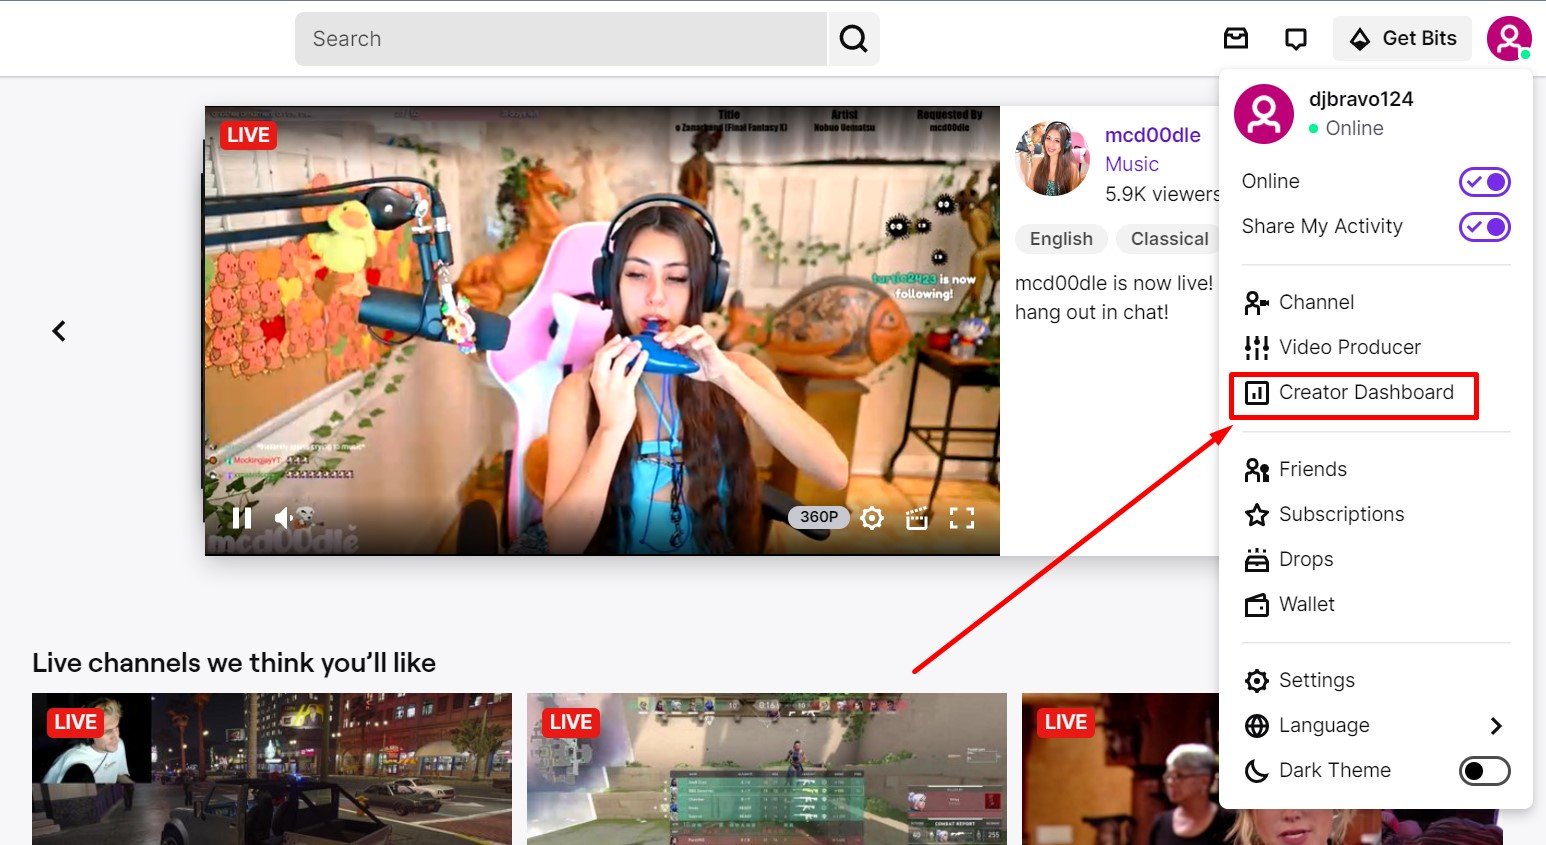Click the Channel person-camera icon
The height and width of the screenshot is (845, 1546).
1257,302
